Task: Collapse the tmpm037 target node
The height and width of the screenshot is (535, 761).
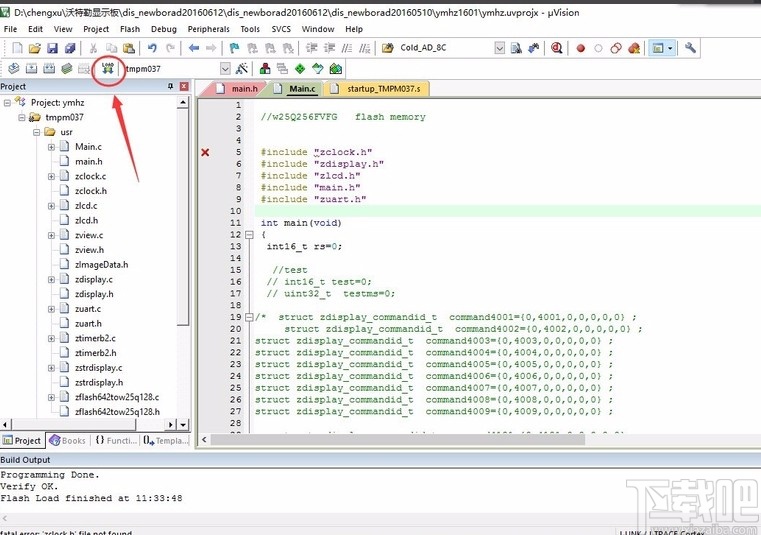Action: (22, 117)
